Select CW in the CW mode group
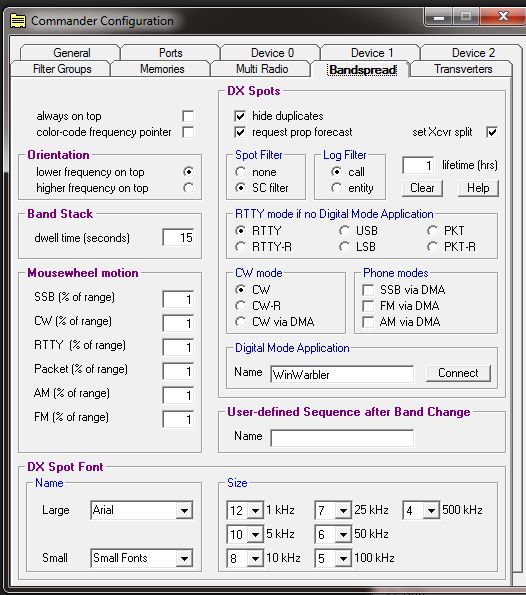The height and width of the screenshot is (595, 526). tap(240, 290)
